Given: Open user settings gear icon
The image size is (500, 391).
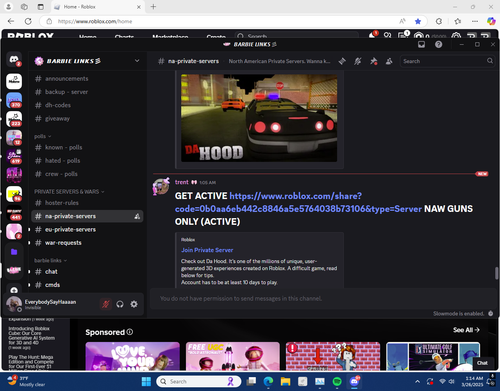Looking at the screenshot, I should click(x=134, y=304).
